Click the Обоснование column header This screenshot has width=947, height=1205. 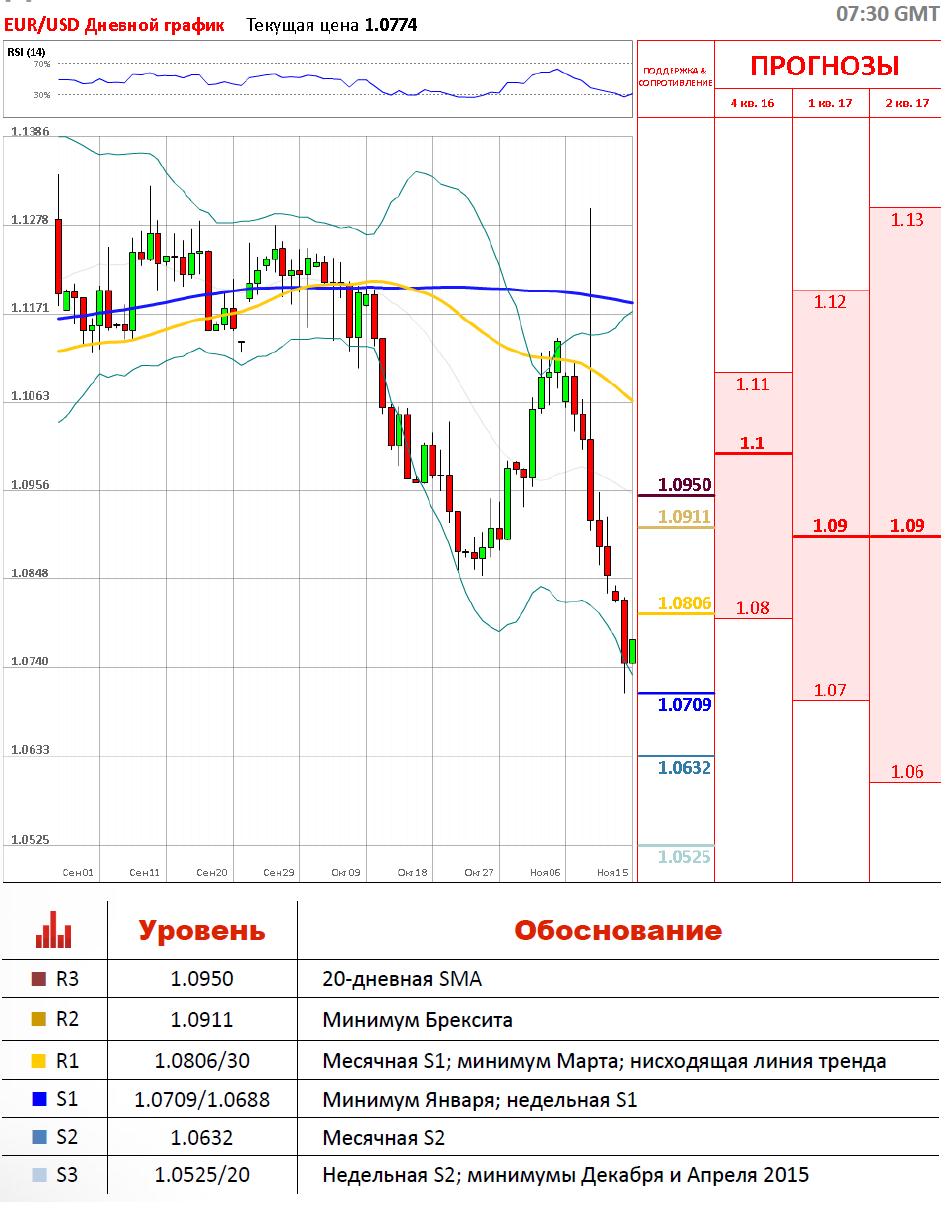pyautogui.click(x=617, y=930)
